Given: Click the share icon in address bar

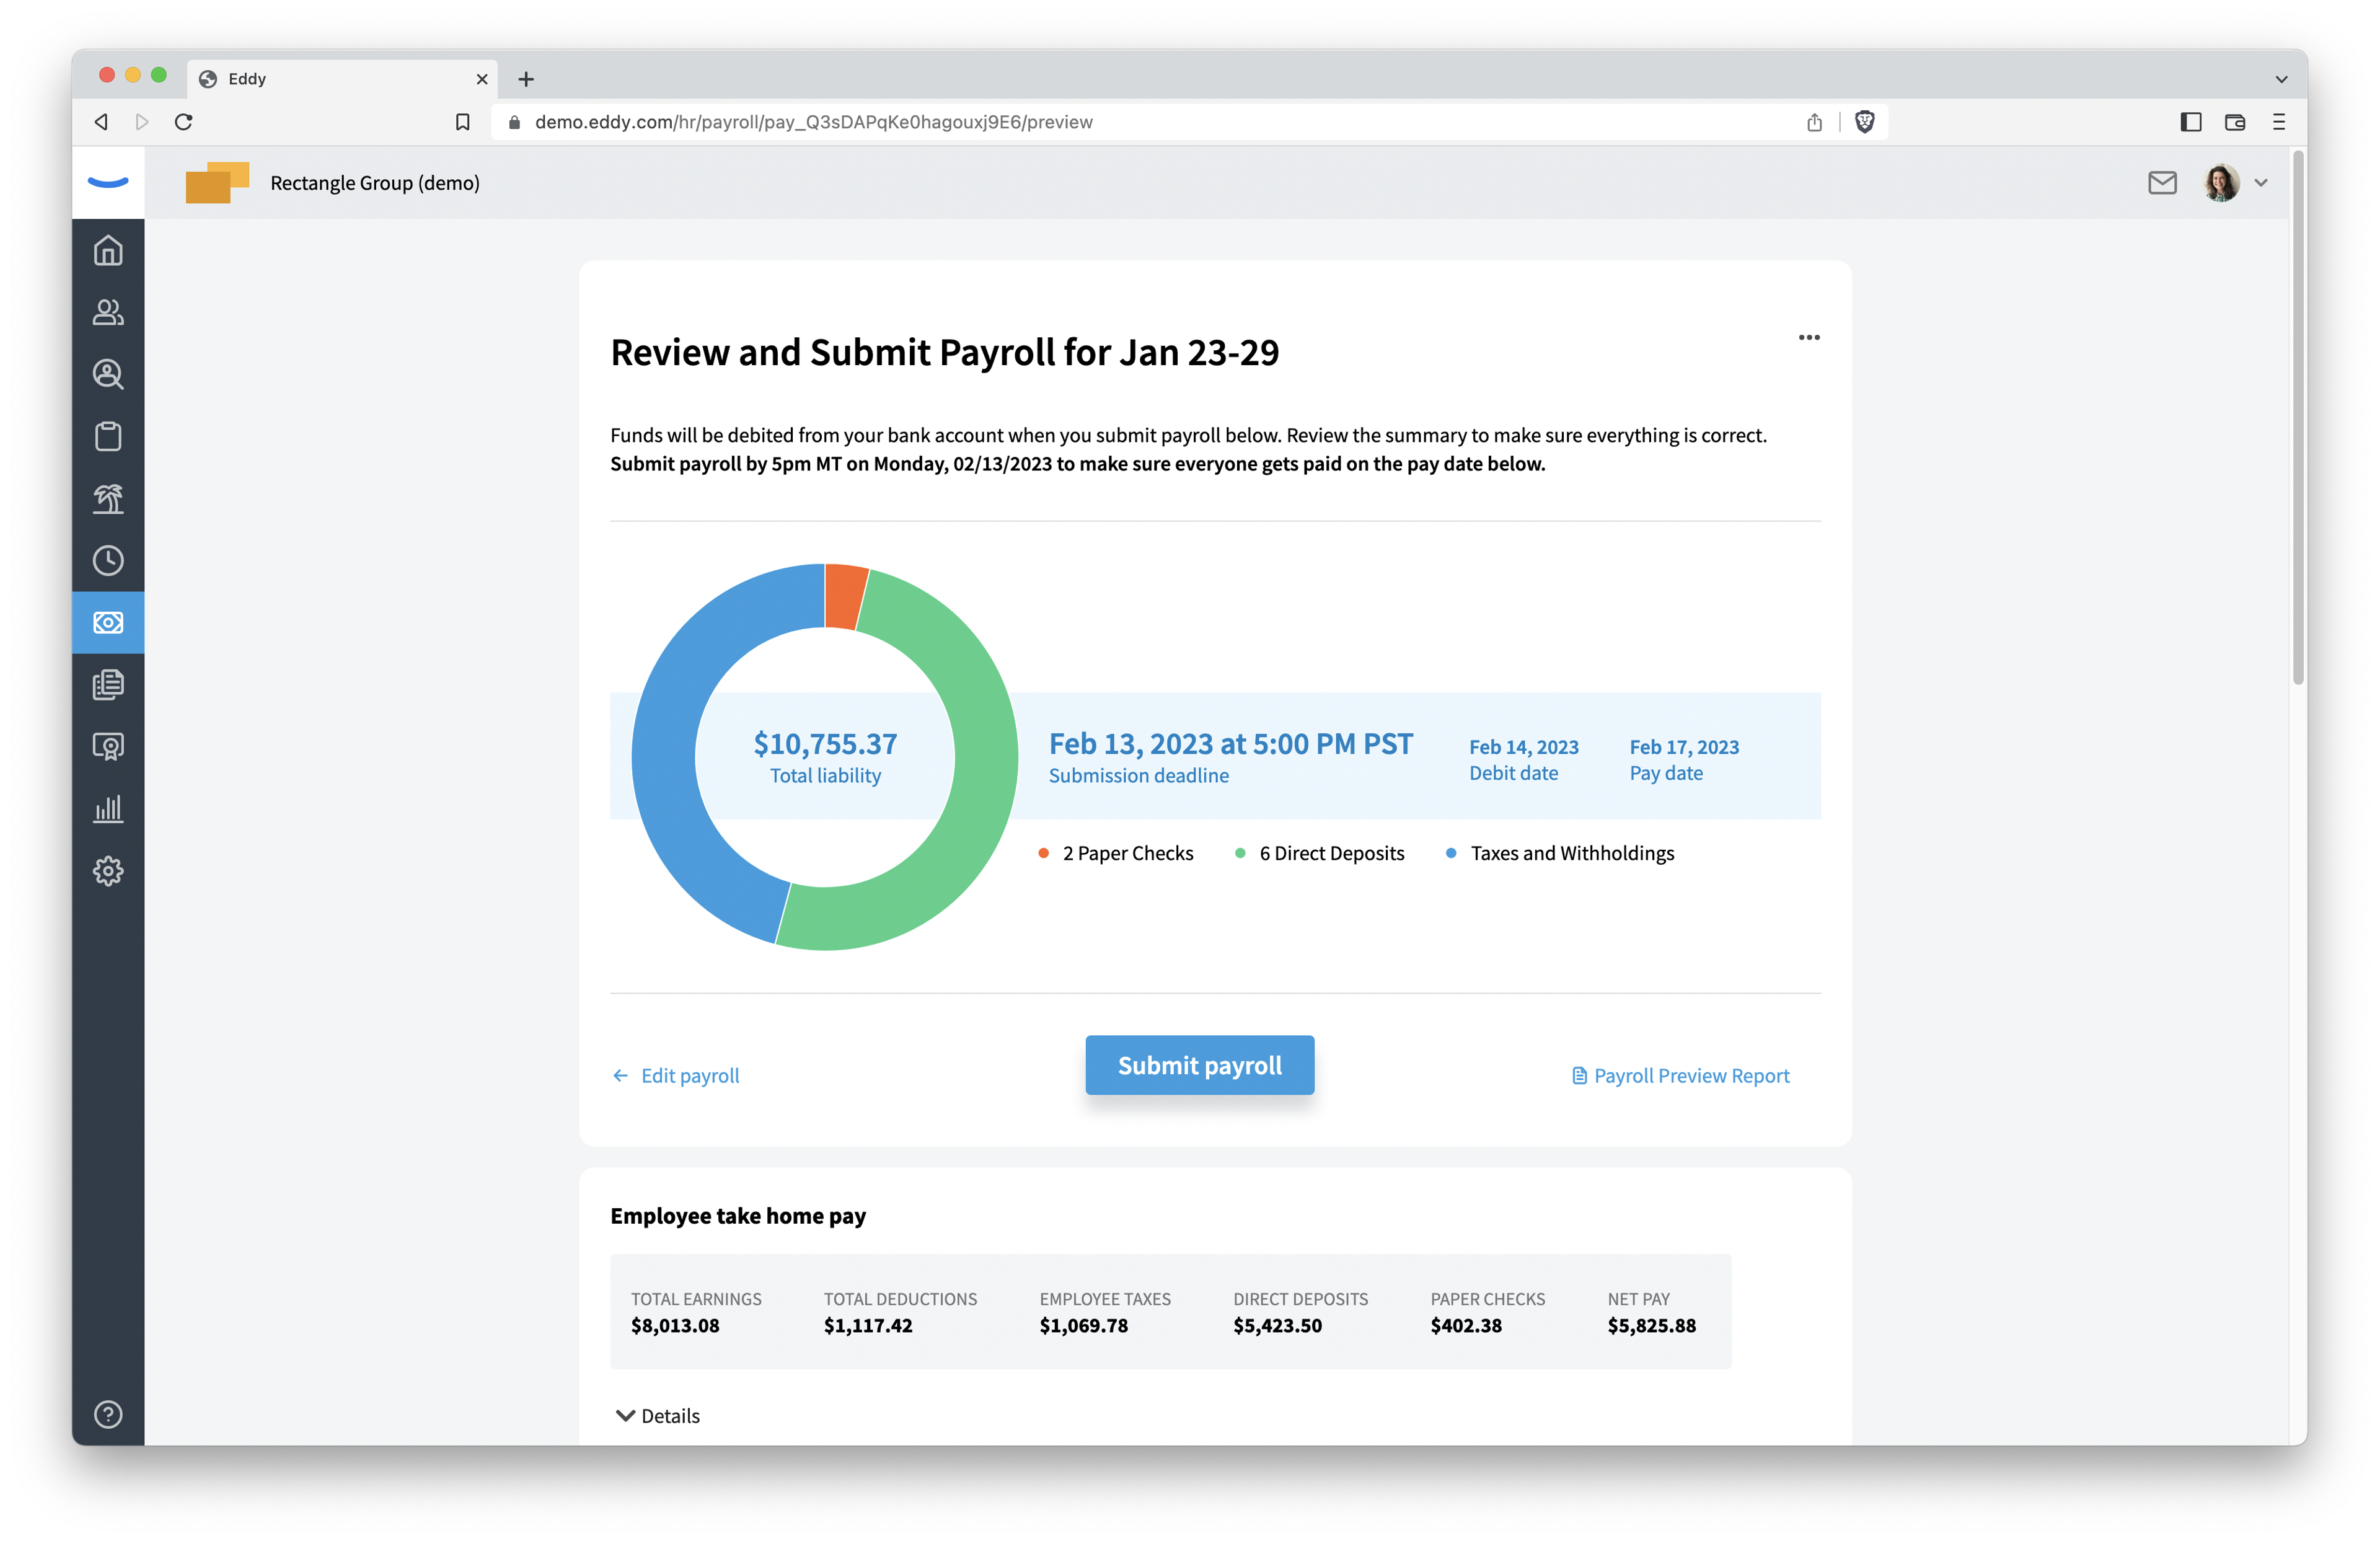Looking at the screenshot, I should click(x=1814, y=122).
